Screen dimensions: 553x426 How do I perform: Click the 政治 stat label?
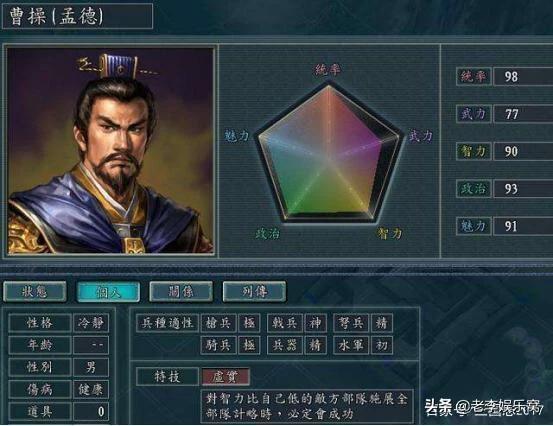[x=474, y=189]
